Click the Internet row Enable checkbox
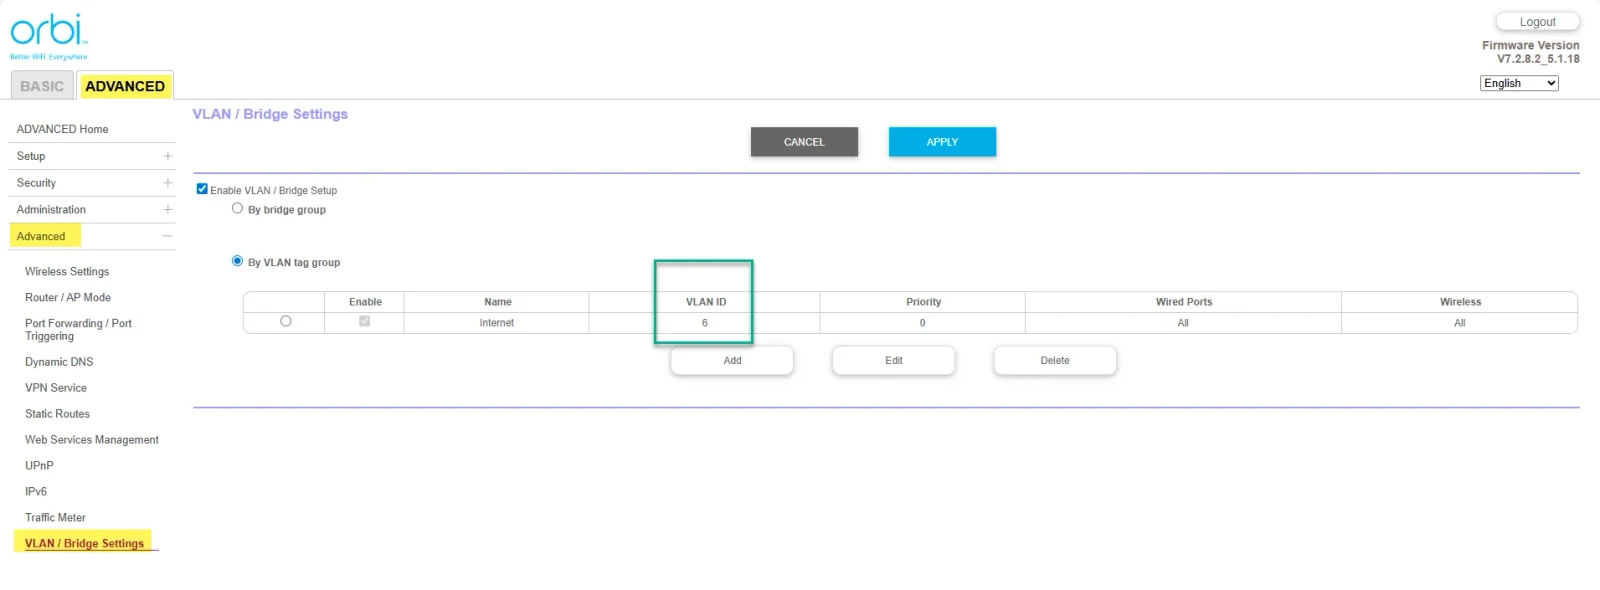 point(364,321)
